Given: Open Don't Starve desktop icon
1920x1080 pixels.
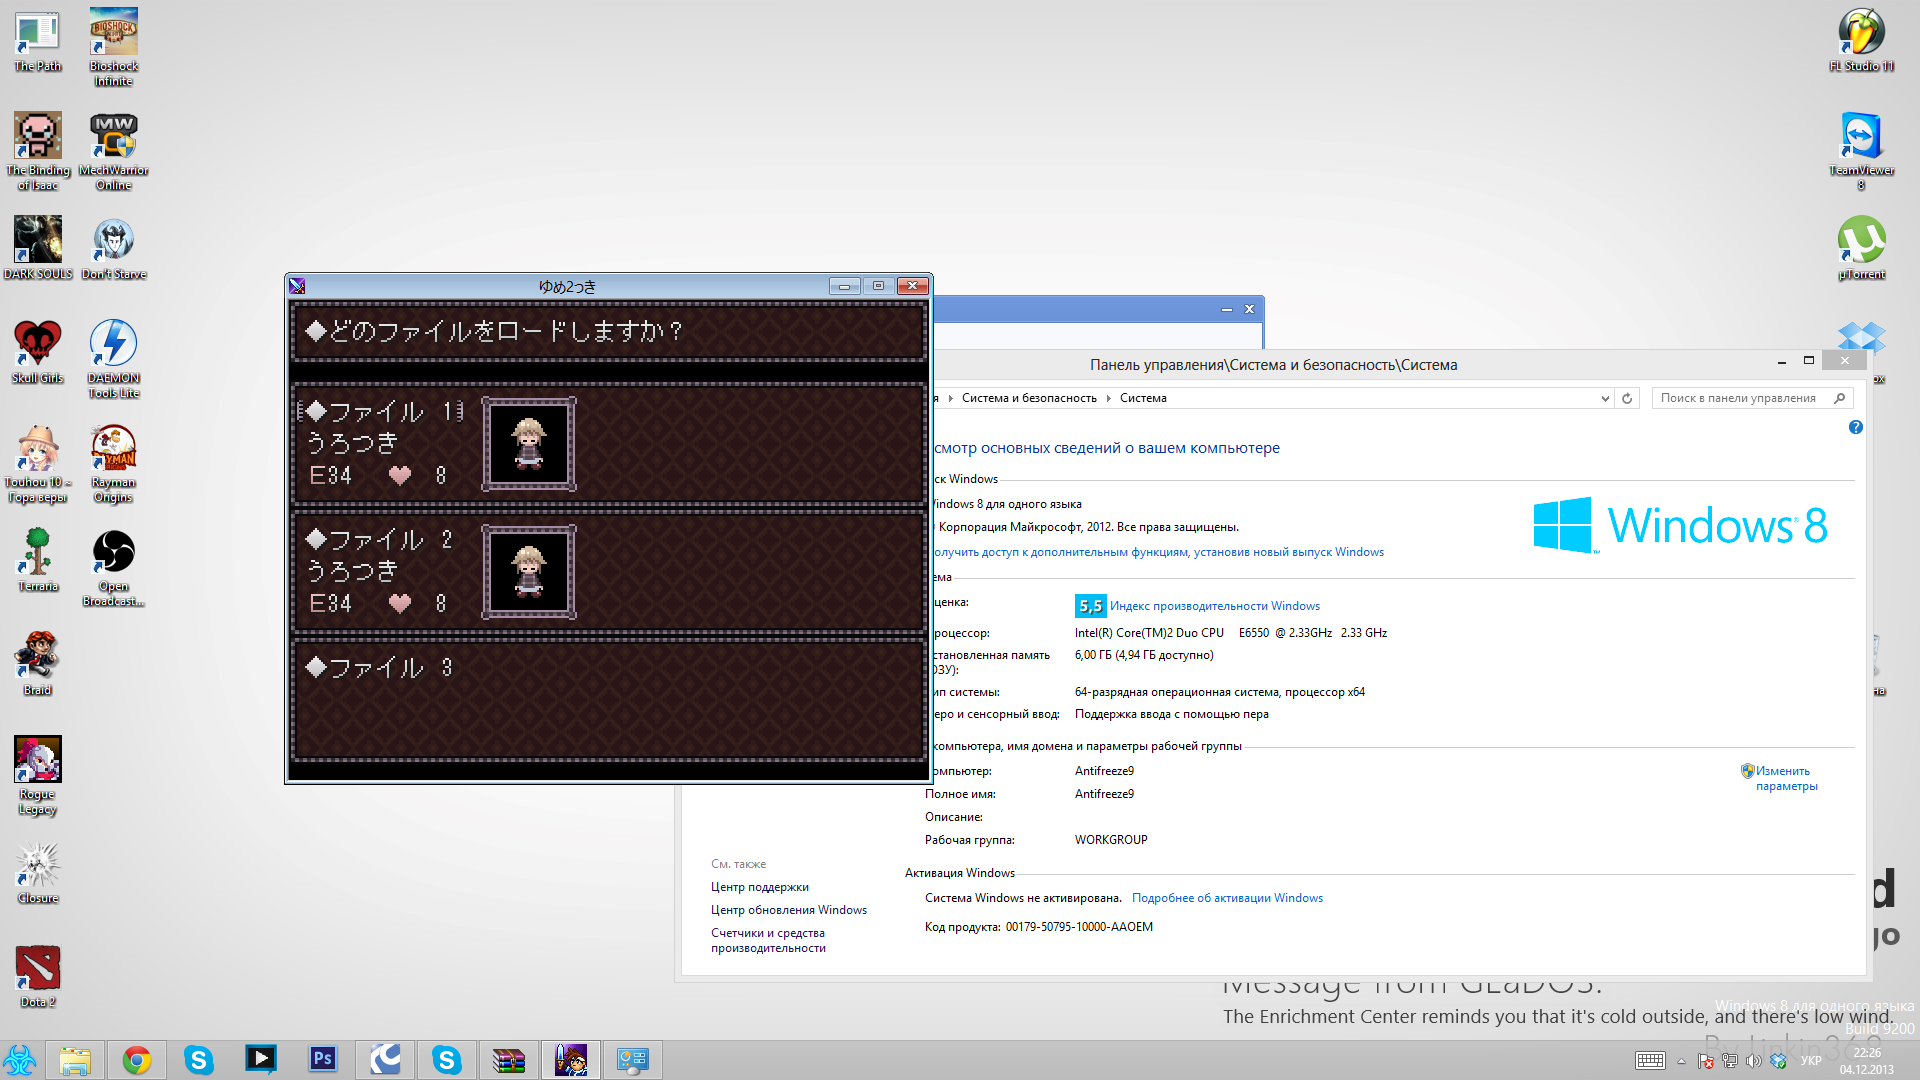Looking at the screenshot, I should [x=114, y=248].
